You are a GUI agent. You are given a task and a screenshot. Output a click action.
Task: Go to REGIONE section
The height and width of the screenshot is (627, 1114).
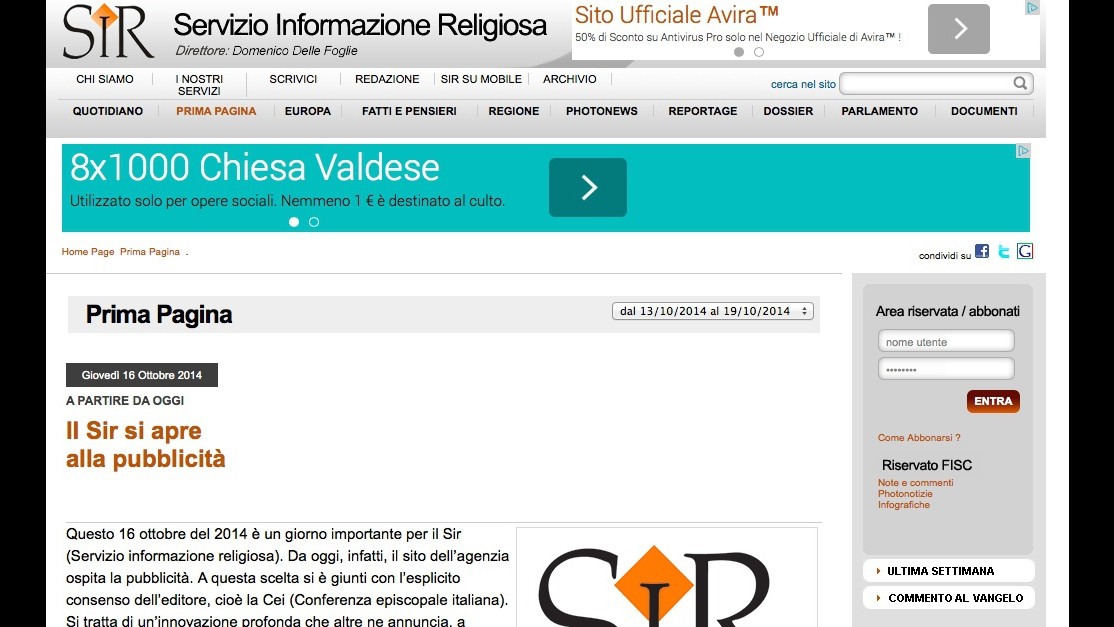pos(514,111)
